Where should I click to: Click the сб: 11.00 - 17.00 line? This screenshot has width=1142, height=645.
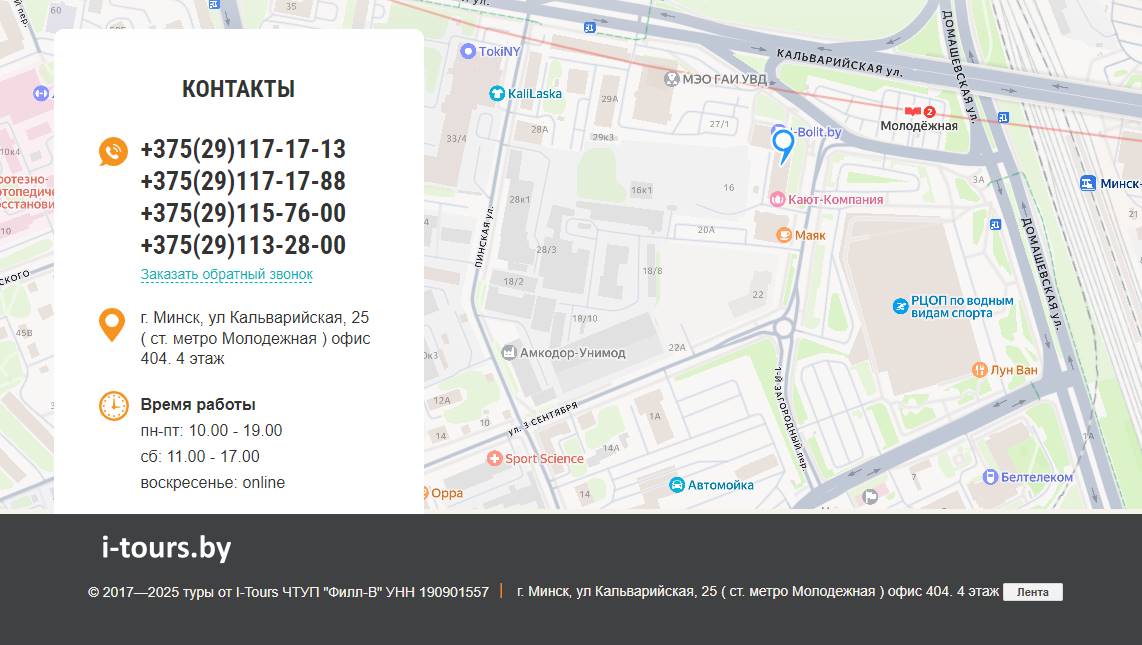coord(200,456)
